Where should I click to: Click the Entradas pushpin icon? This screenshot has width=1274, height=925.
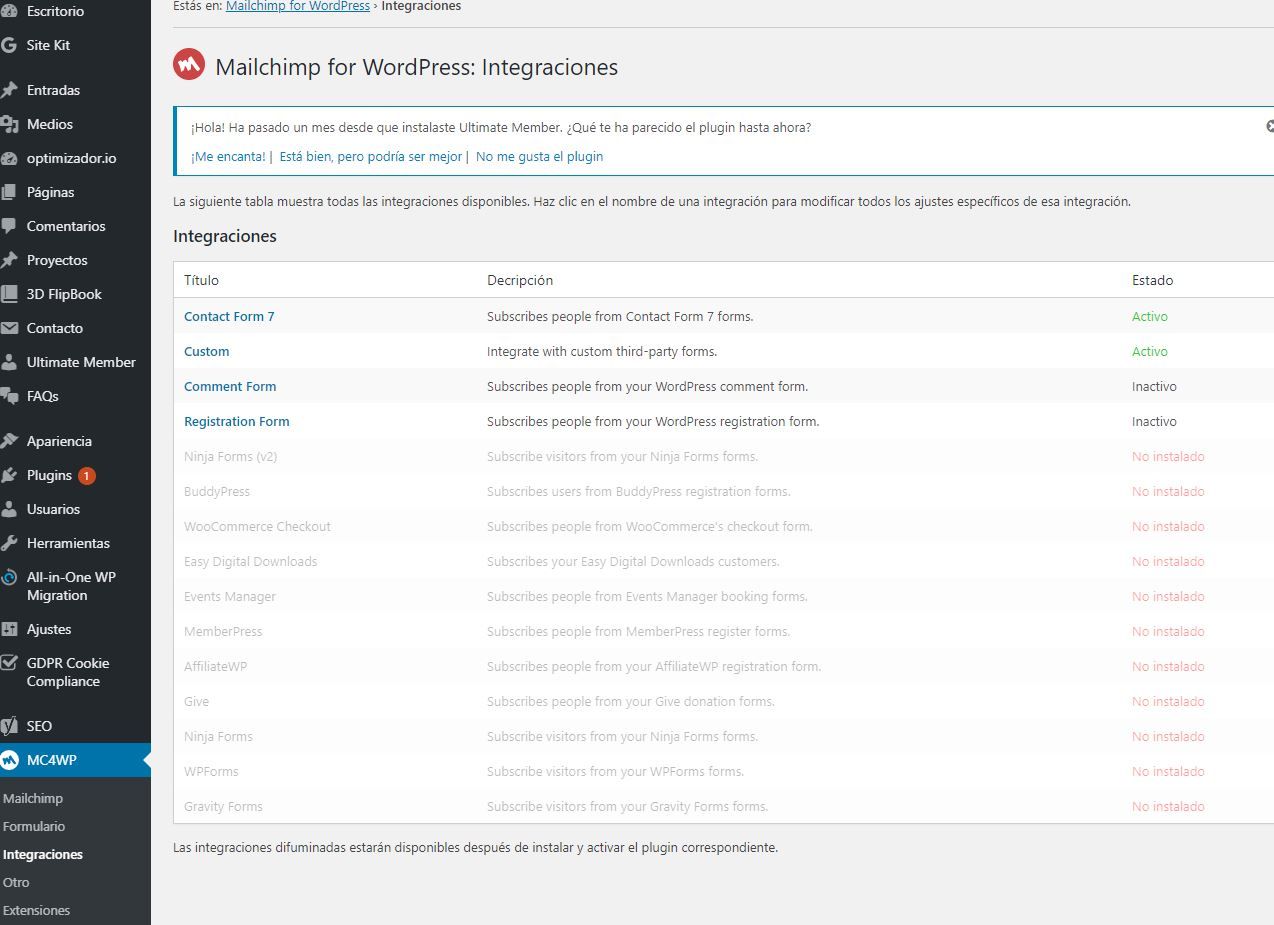[9, 90]
